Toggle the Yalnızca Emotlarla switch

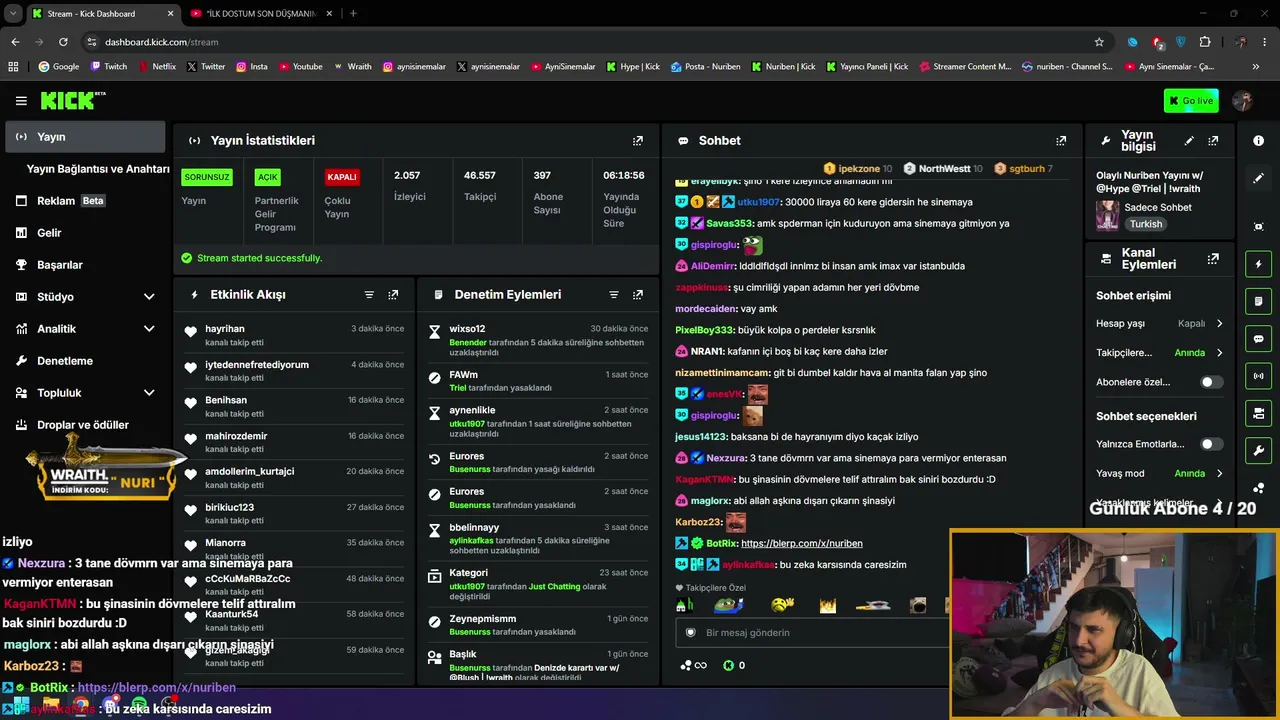pyautogui.click(x=1211, y=444)
